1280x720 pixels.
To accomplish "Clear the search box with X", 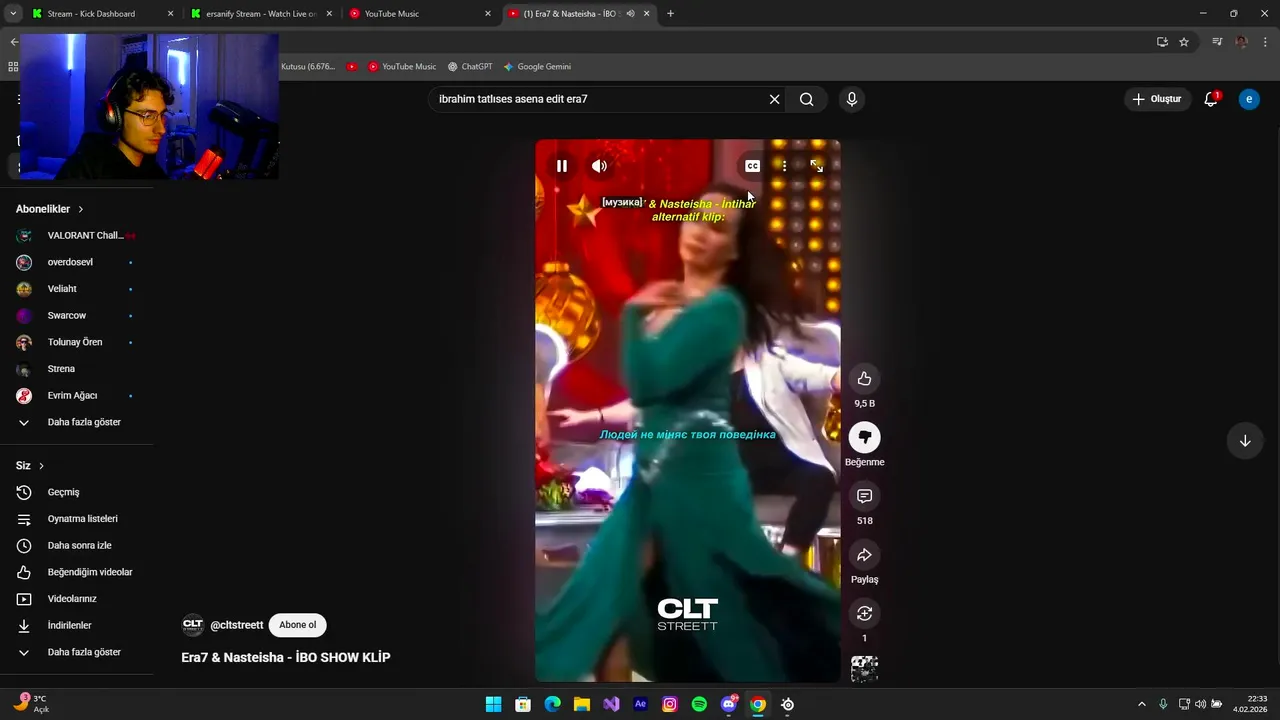I will (774, 99).
